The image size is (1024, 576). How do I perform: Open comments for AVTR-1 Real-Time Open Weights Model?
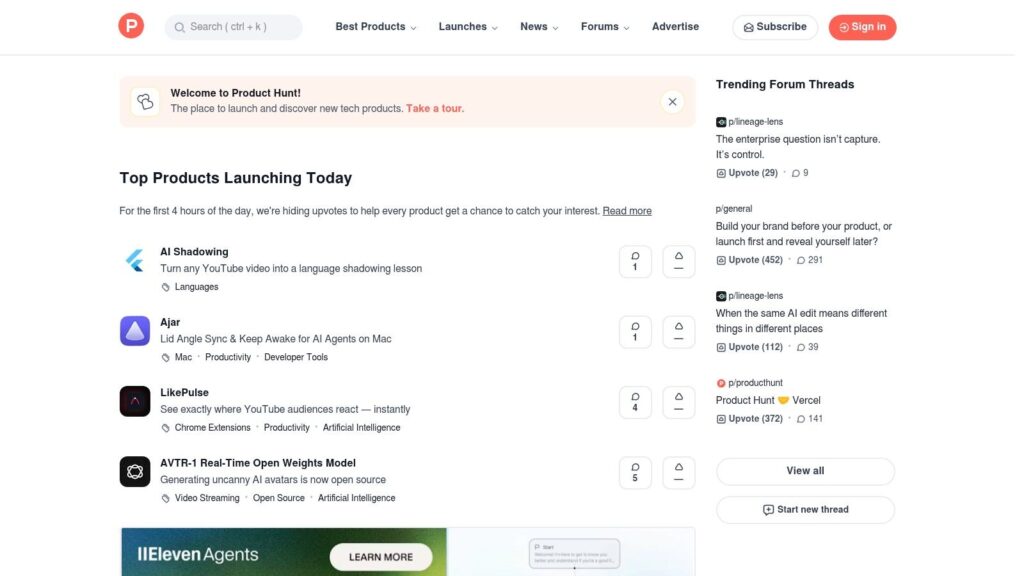(x=635, y=473)
